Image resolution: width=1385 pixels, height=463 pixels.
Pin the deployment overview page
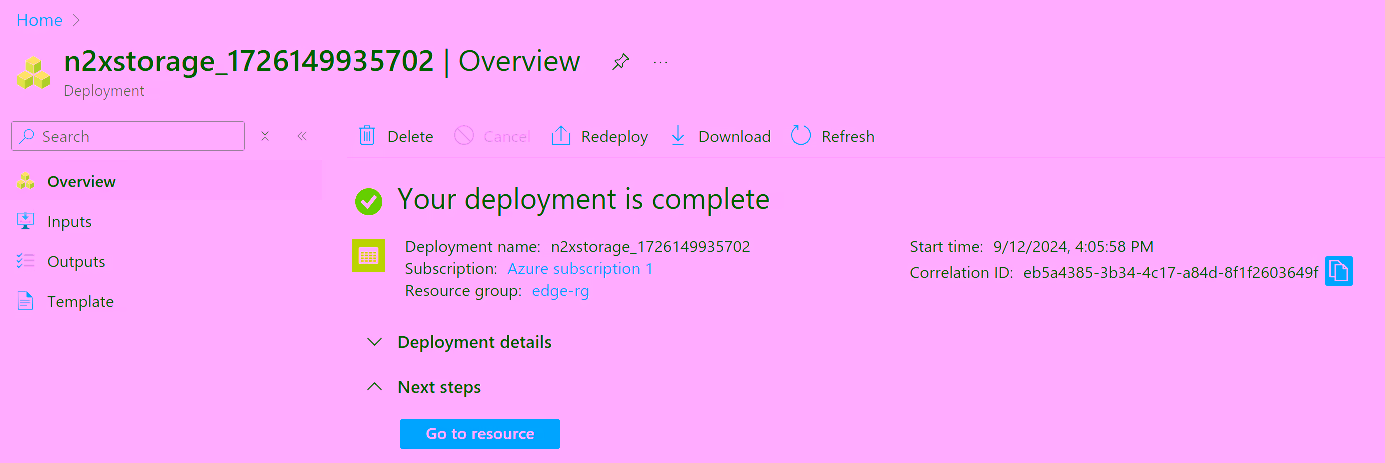tap(621, 62)
